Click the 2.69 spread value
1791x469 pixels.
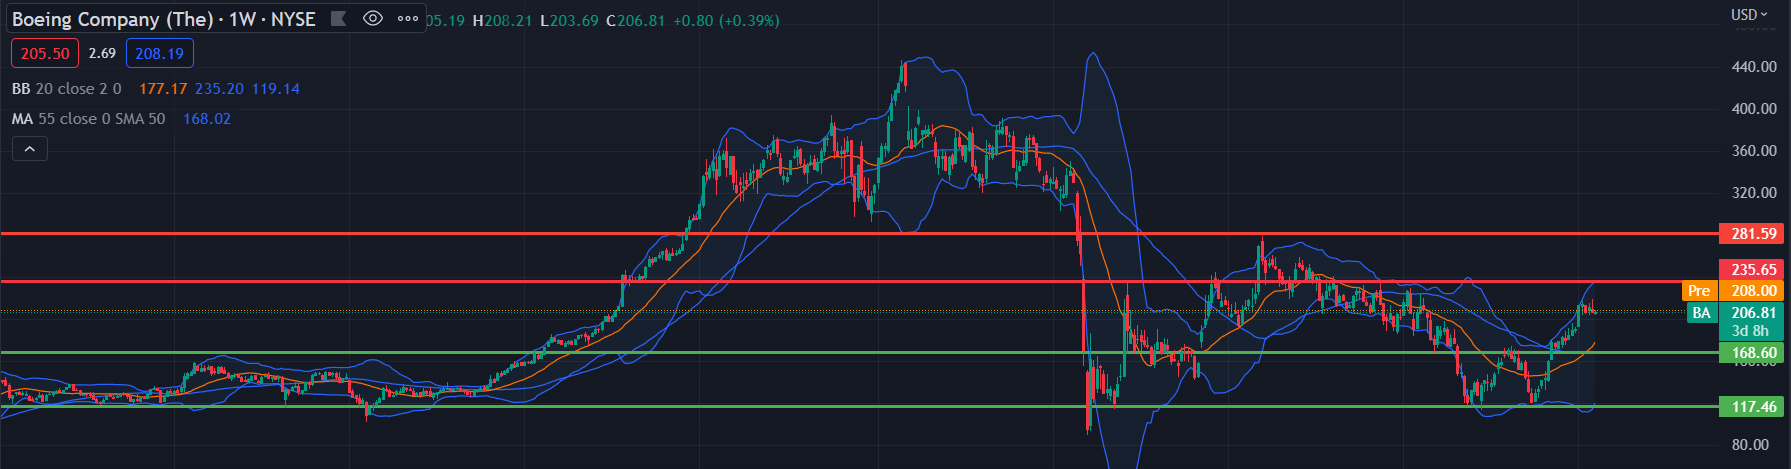pyautogui.click(x=102, y=53)
